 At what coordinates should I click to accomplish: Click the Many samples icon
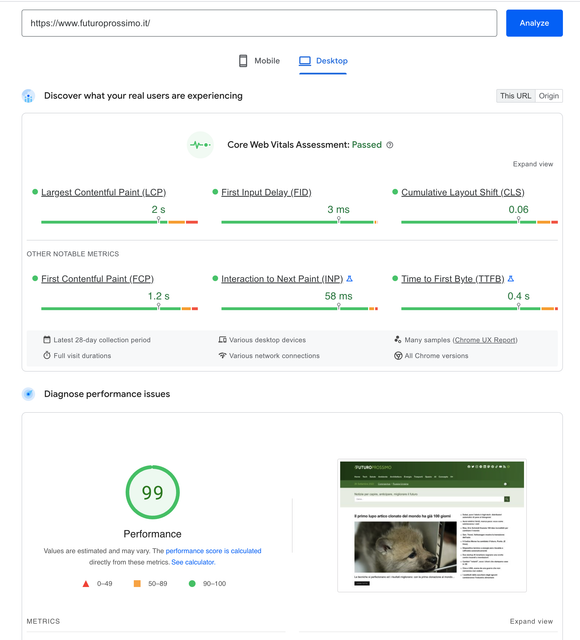click(x=398, y=340)
